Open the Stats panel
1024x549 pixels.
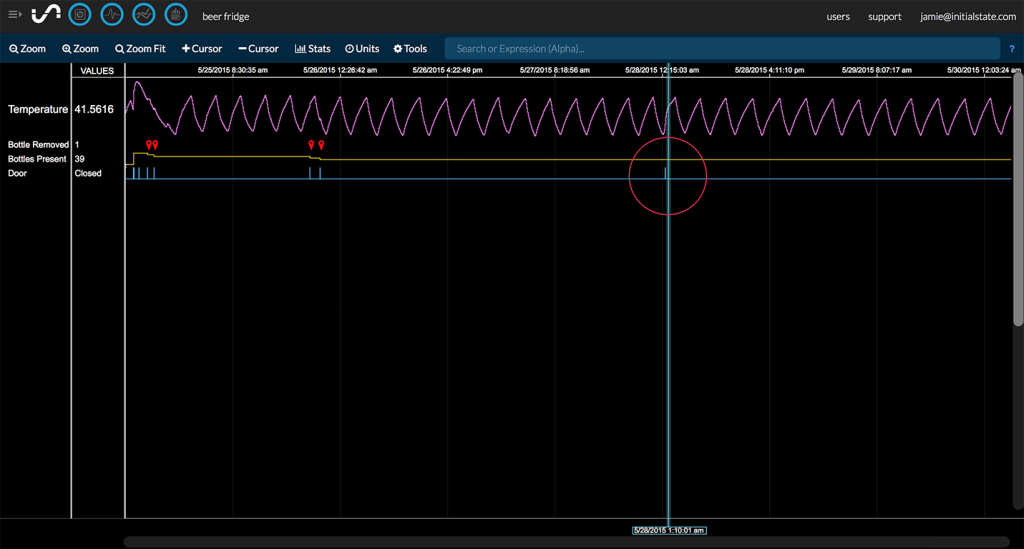pos(312,49)
